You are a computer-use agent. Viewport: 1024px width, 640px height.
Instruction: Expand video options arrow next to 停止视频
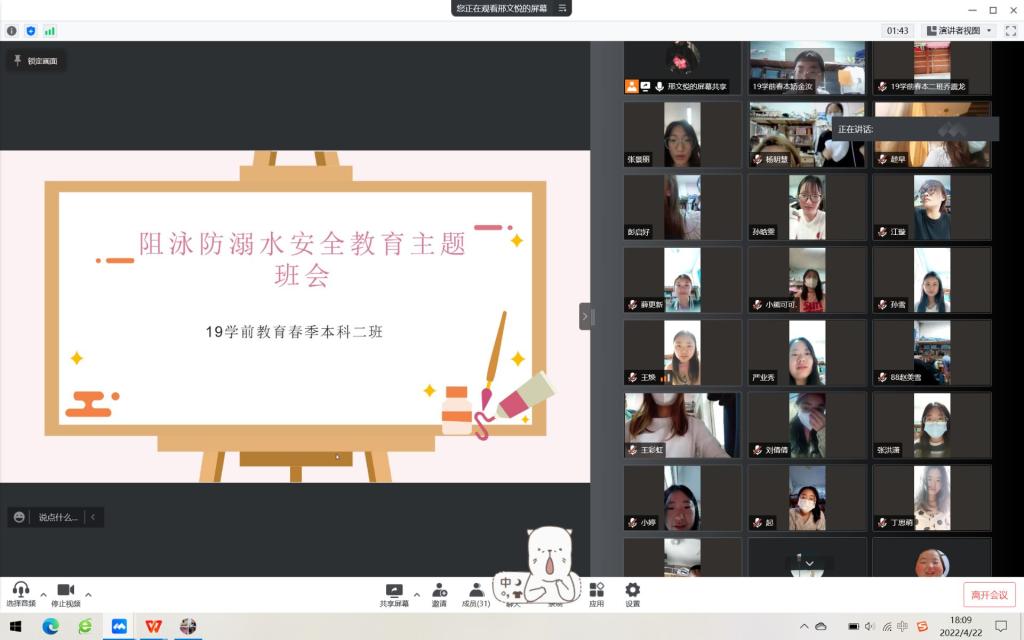[x=88, y=594]
